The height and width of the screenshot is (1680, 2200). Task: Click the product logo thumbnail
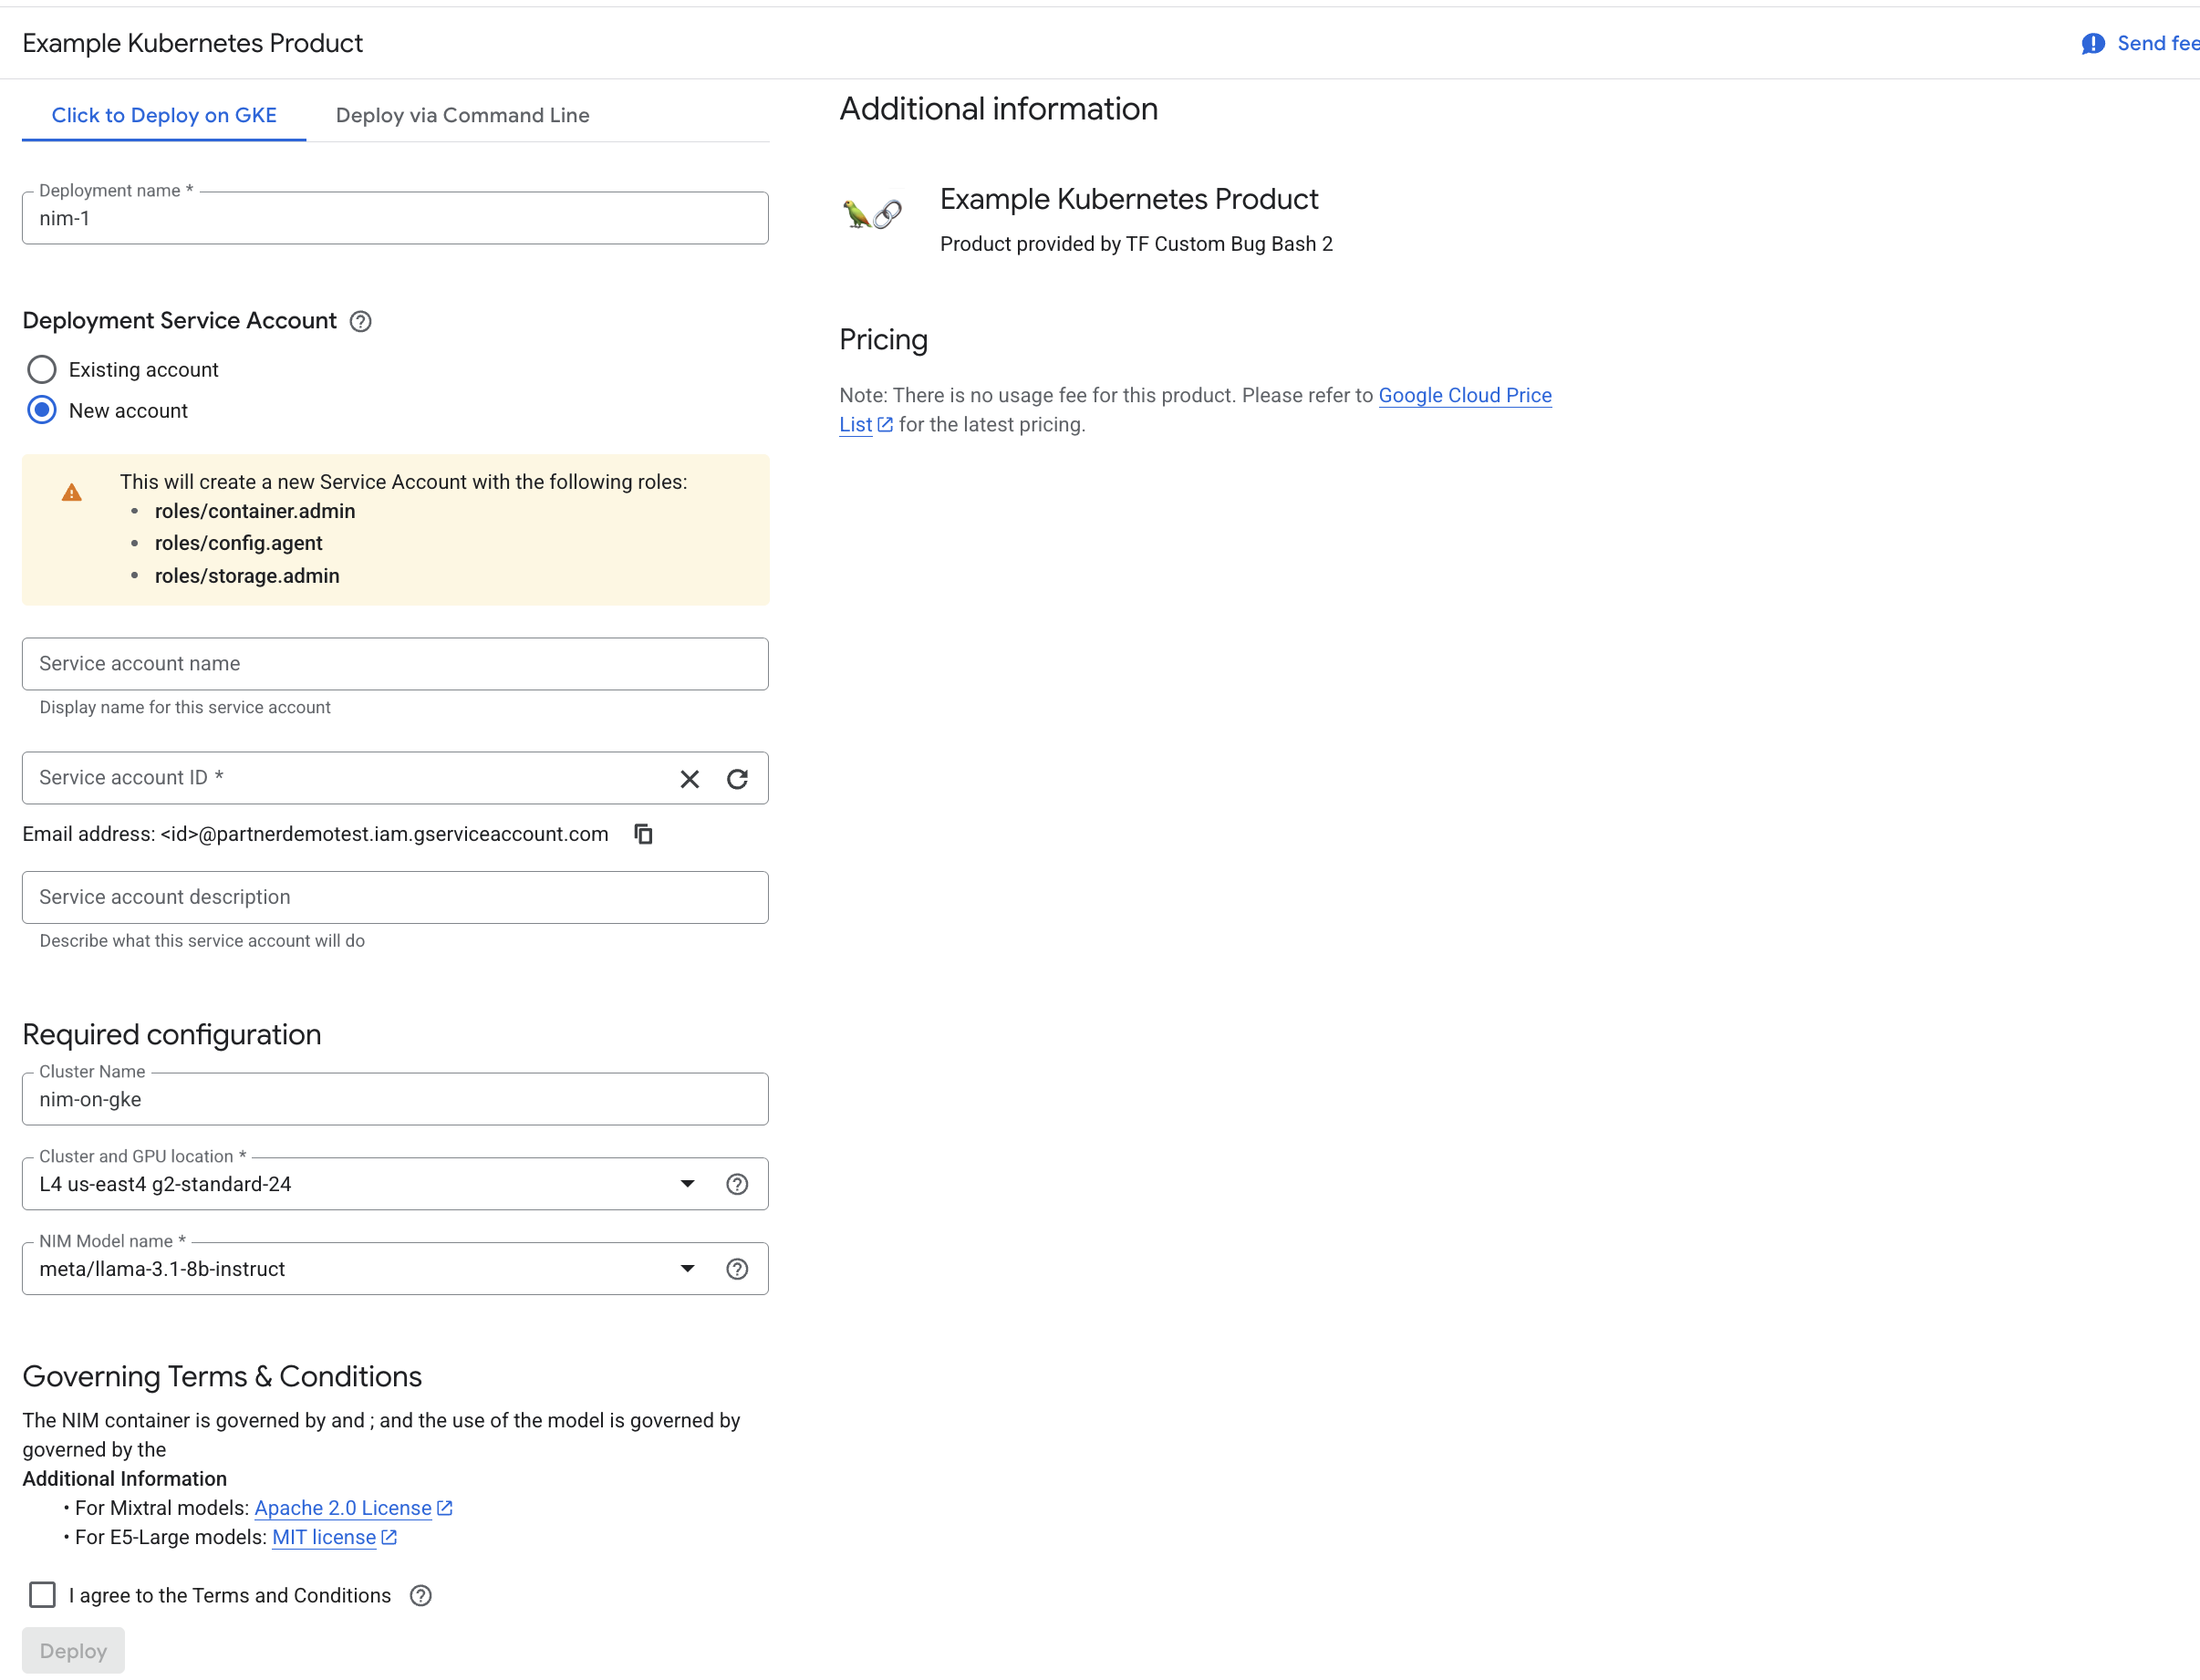pos(872,213)
